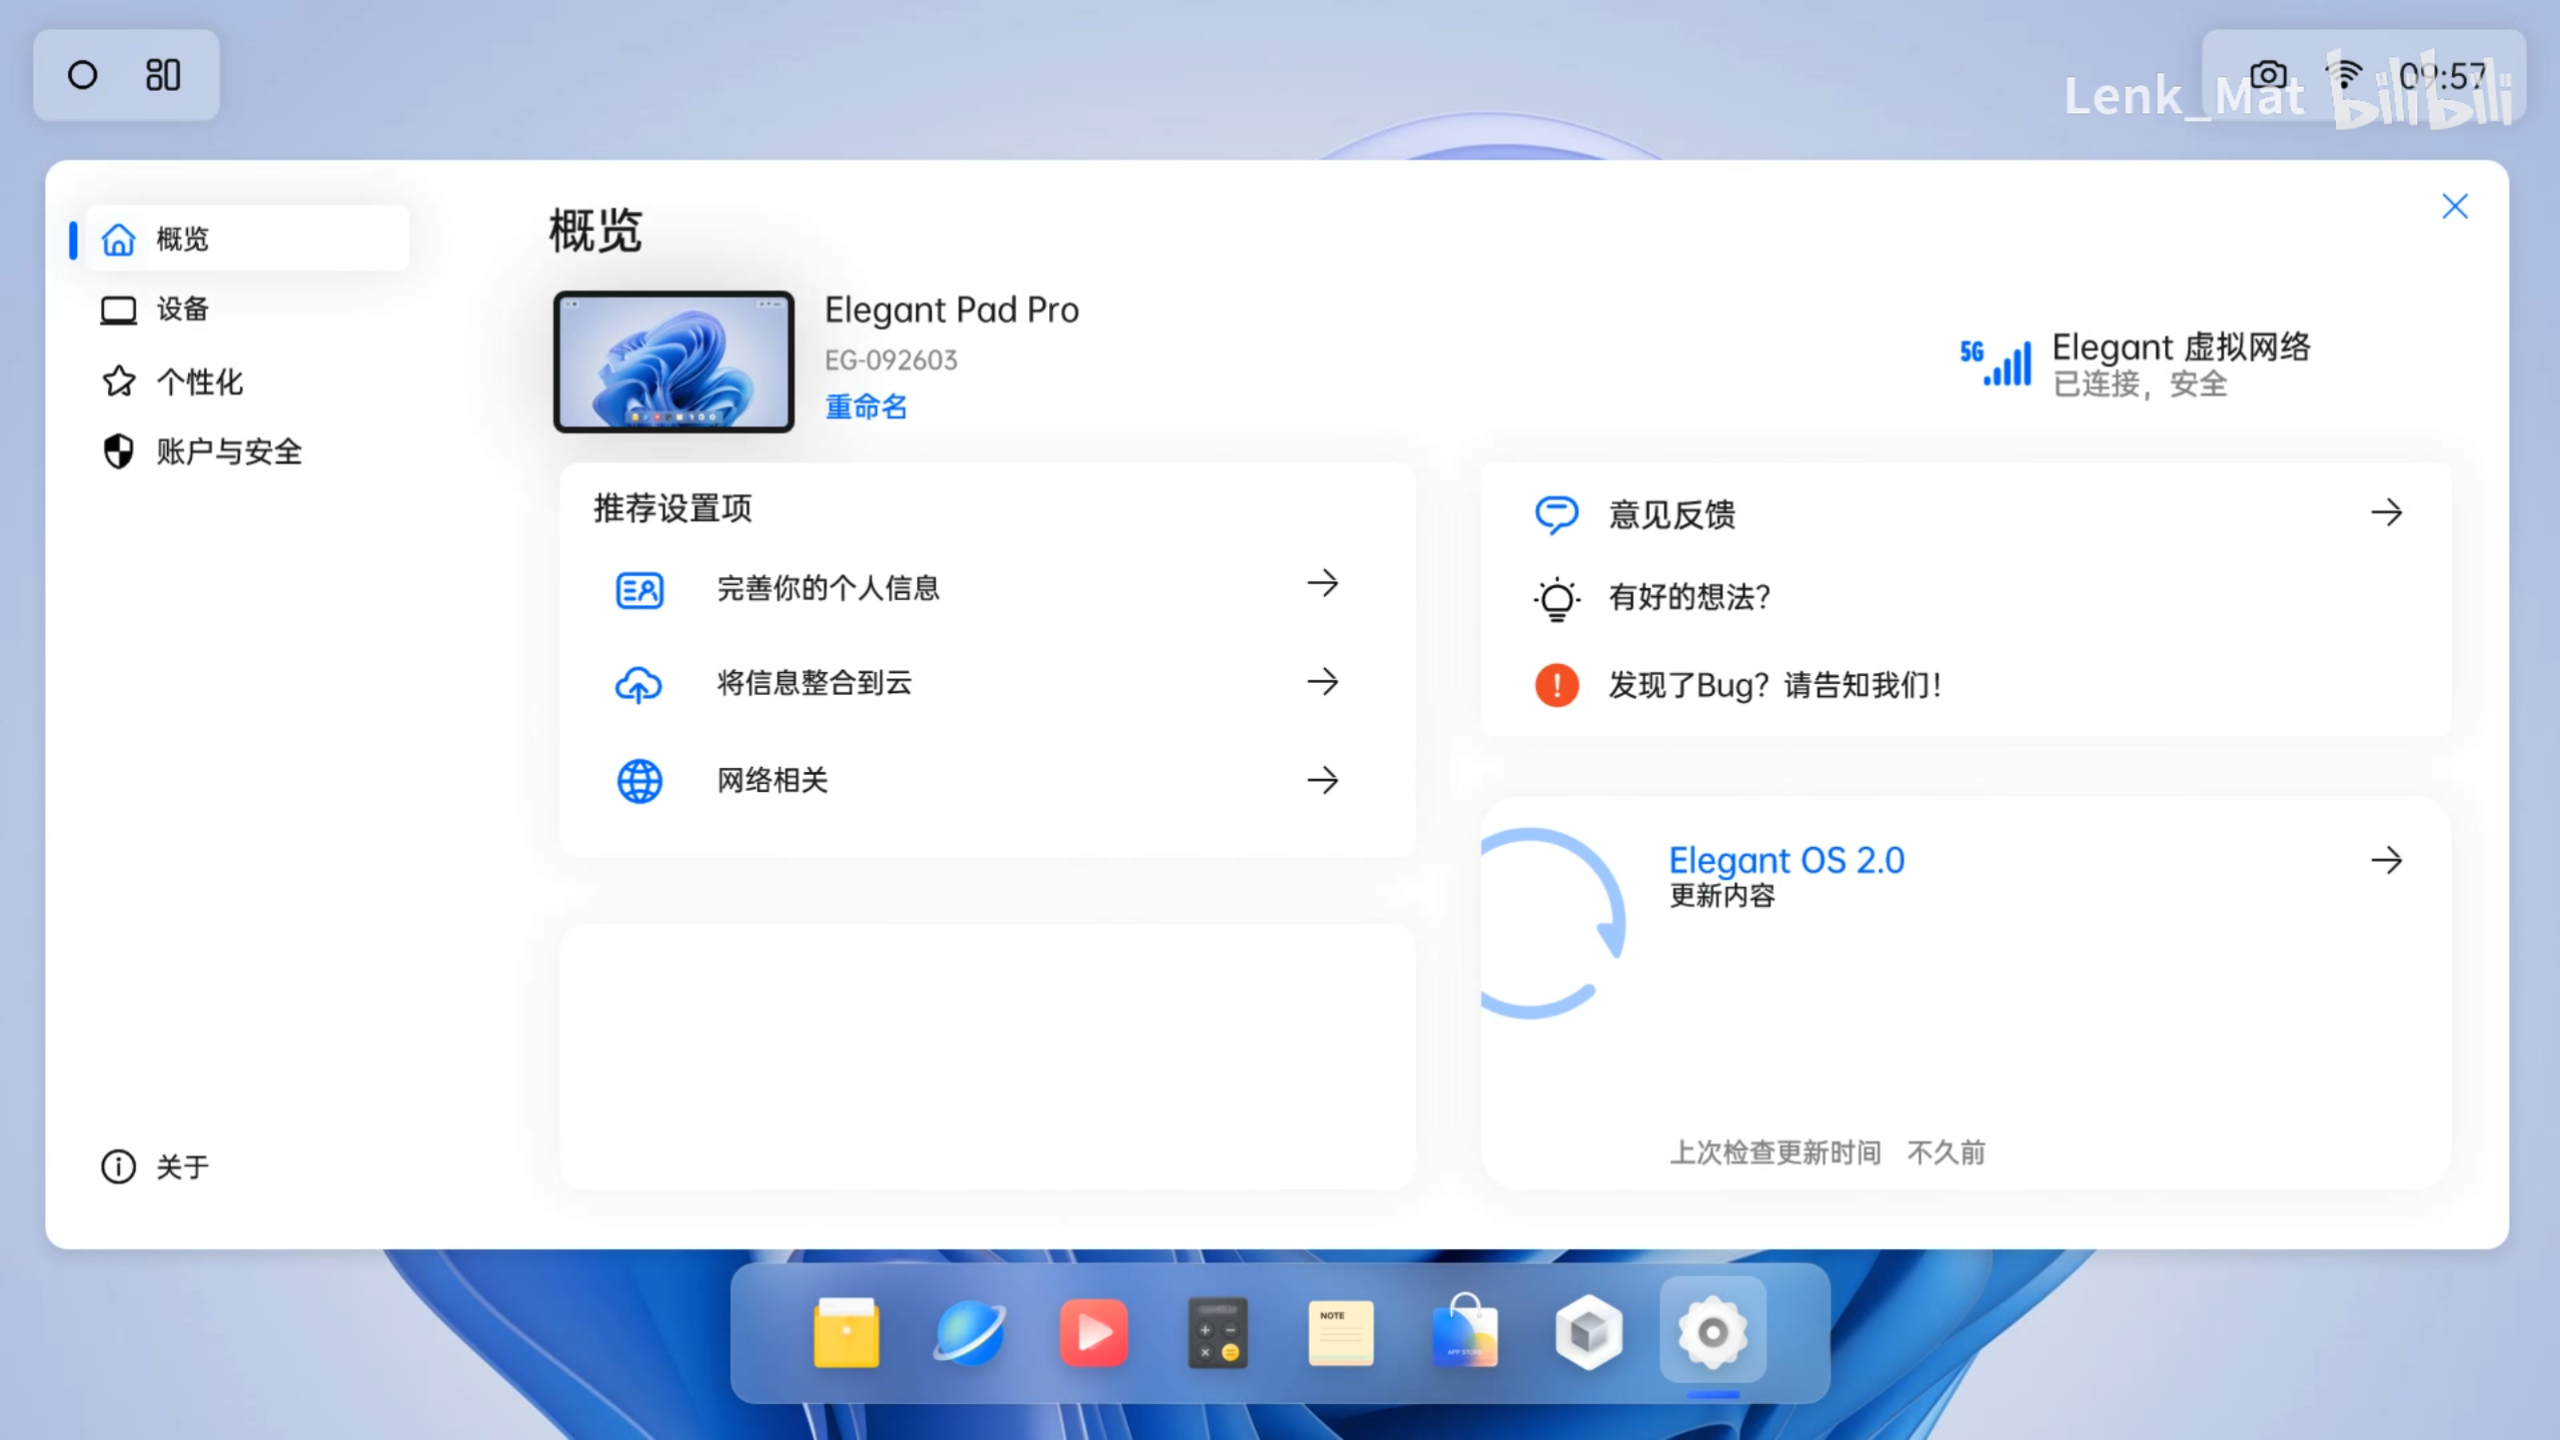
Task: Click the ID card icon for personal info
Action: [x=639, y=590]
